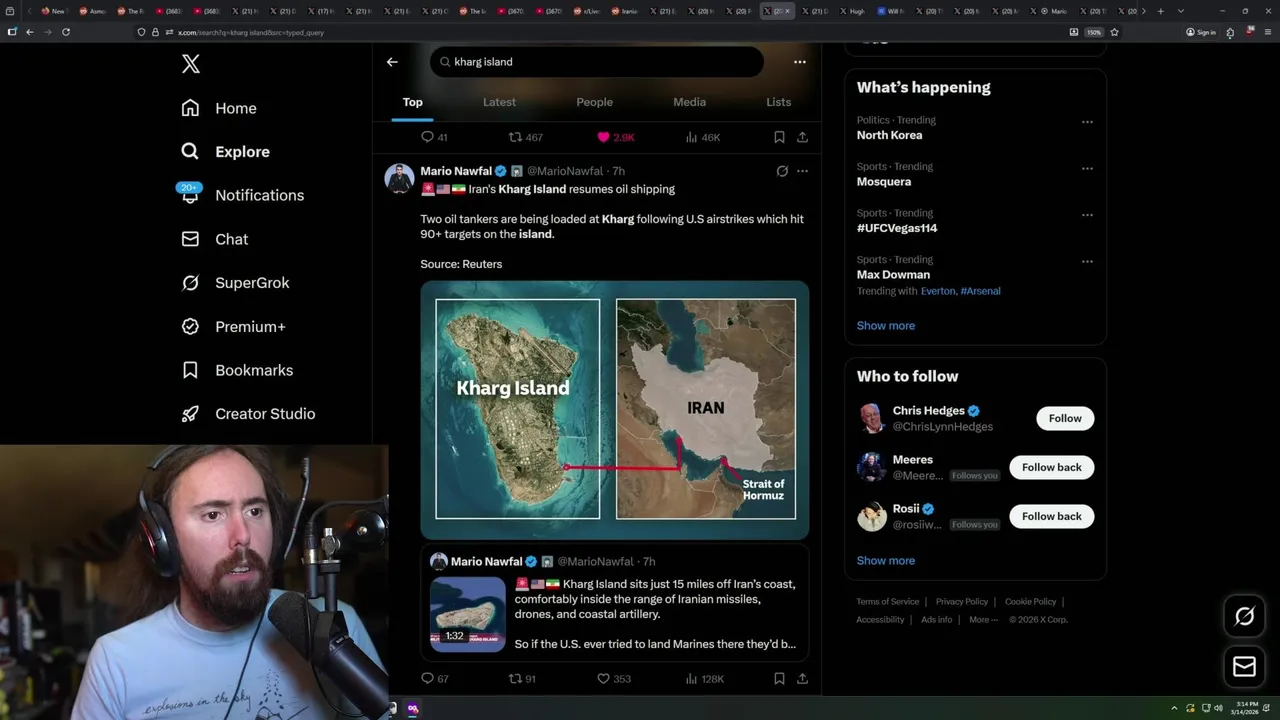Screen dimensions: 1280x720
Task: Click the kharg island search field
Action: [x=597, y=62]
